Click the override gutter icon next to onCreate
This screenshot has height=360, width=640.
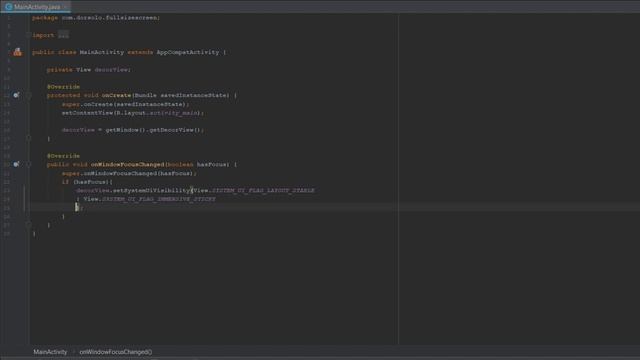click(x=16, y=95)
